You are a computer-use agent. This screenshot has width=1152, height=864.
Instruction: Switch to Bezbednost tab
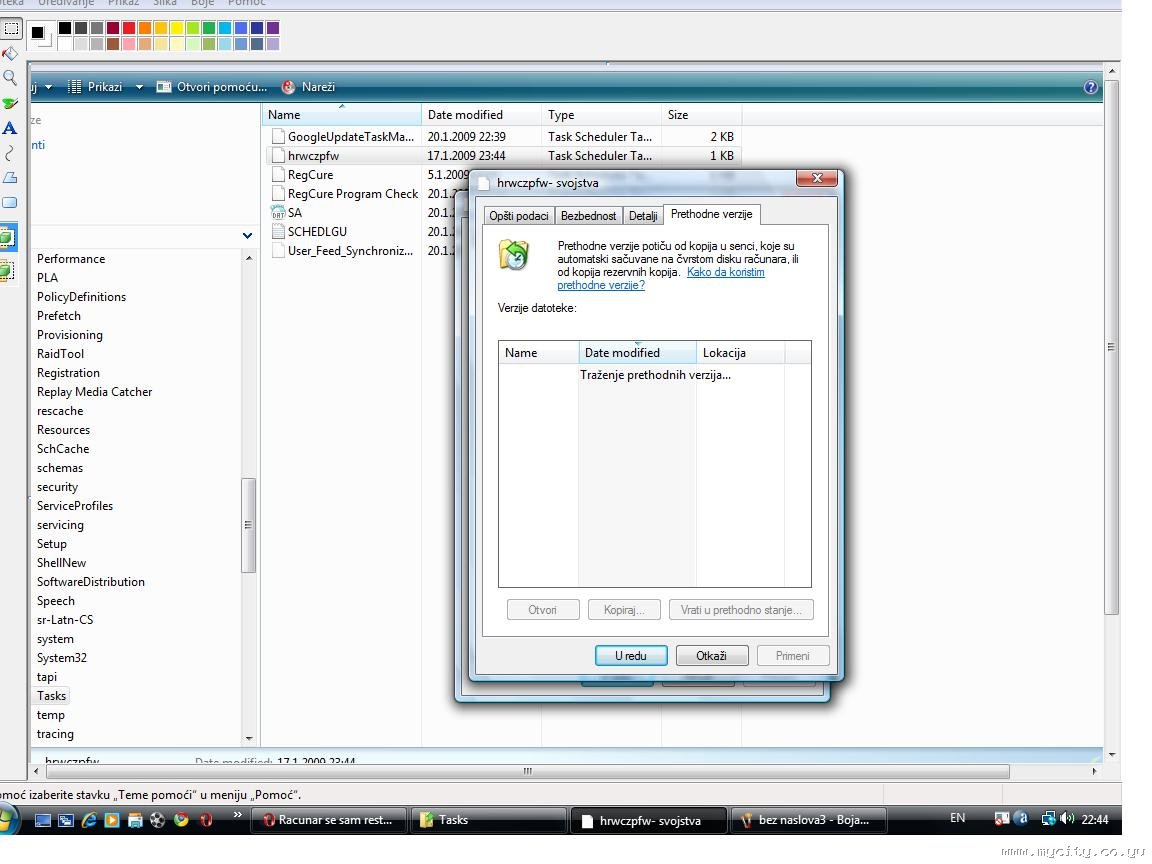[588, 215]
